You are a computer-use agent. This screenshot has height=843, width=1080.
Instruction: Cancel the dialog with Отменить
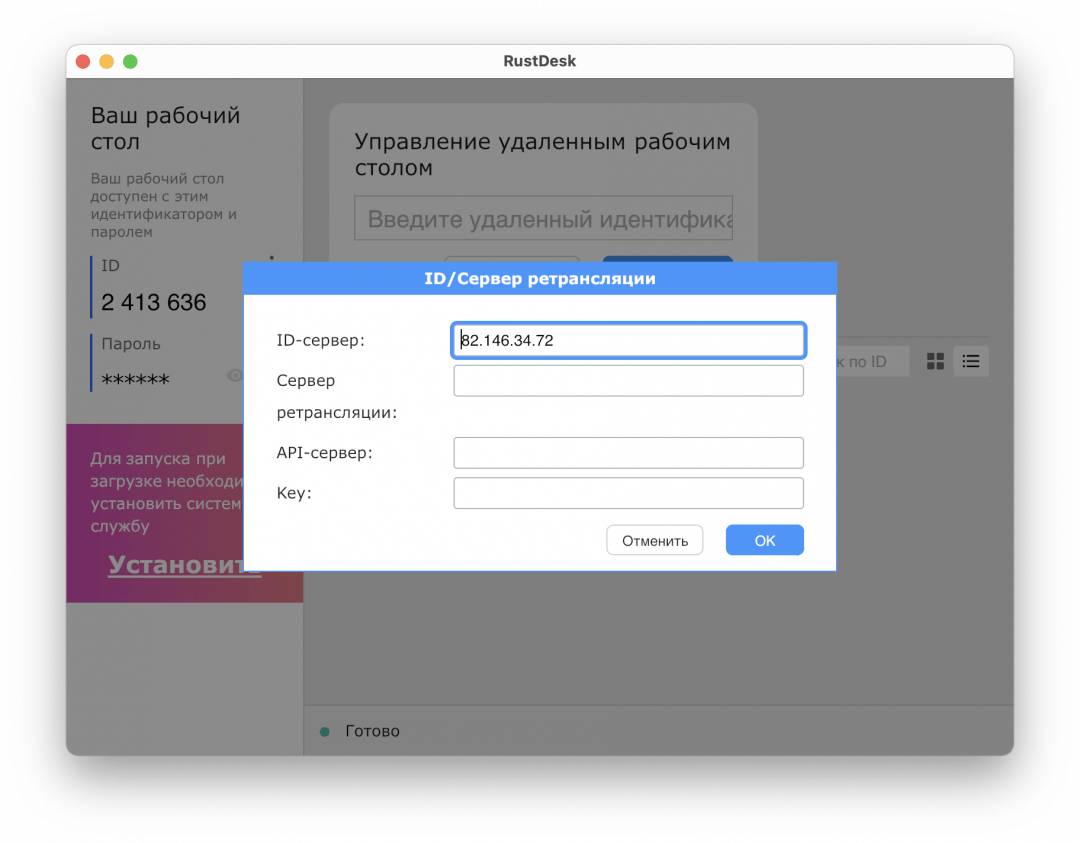(x=654, y=540)
